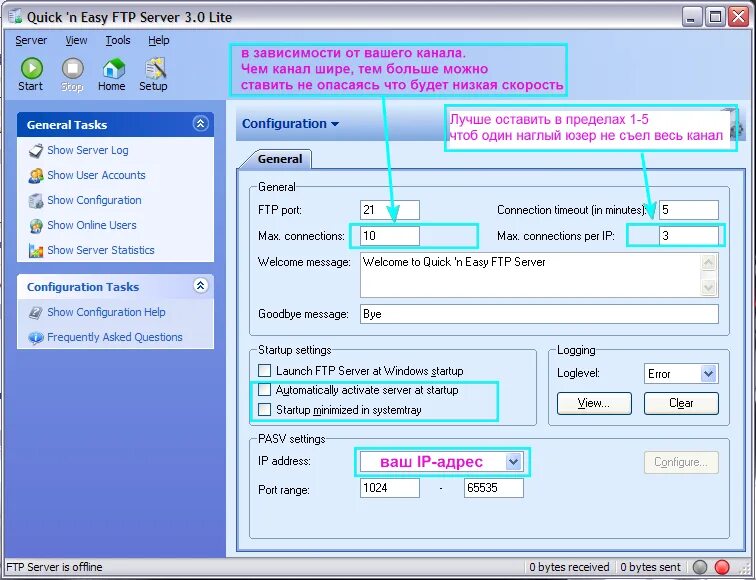The height and width of the screenshot is (580, 756).
Task: Click the Show User Accounts icon
Action: (x=36, y=175)
